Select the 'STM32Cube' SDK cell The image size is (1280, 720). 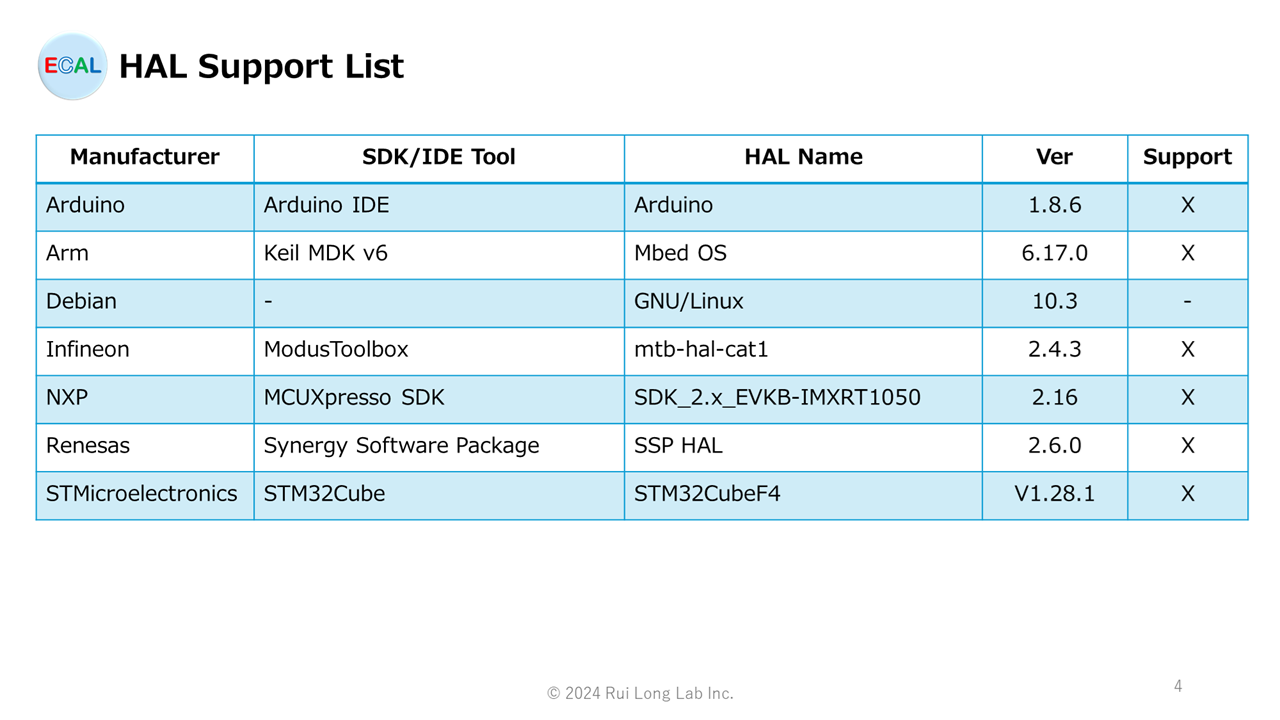(439, 494)
